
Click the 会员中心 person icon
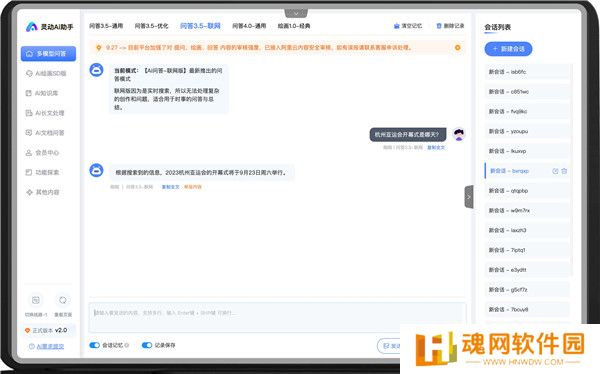pos(29,153)
